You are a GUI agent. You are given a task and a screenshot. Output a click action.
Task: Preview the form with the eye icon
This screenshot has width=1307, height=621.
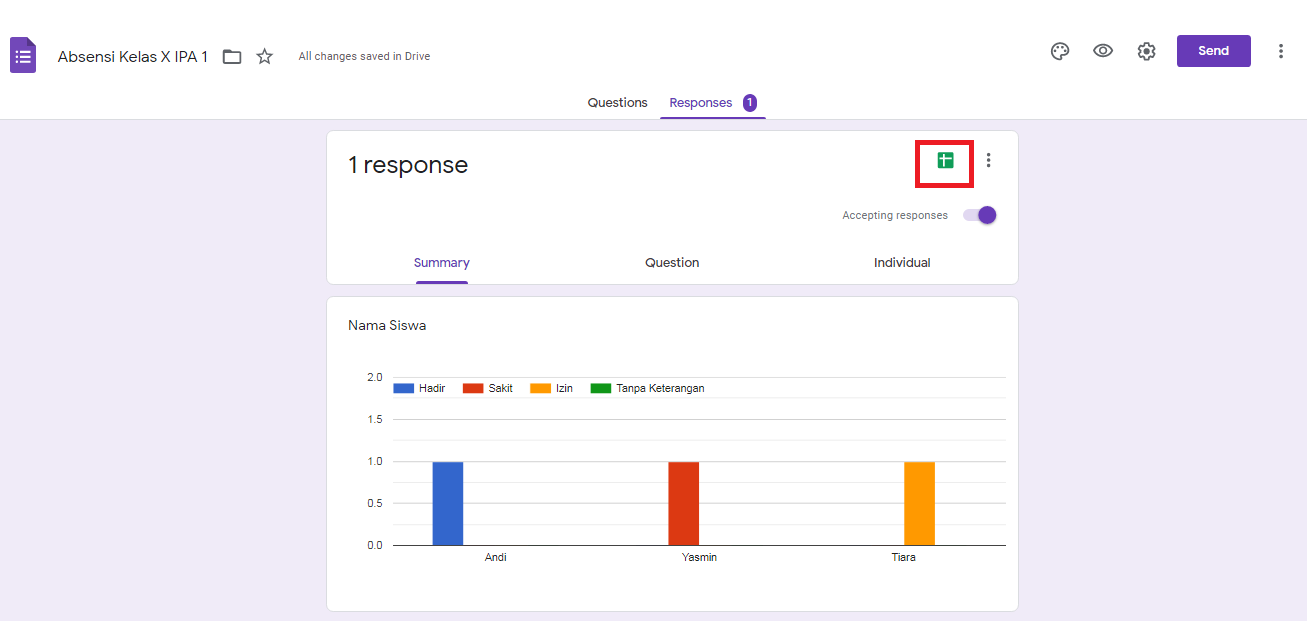point(1103,50)
